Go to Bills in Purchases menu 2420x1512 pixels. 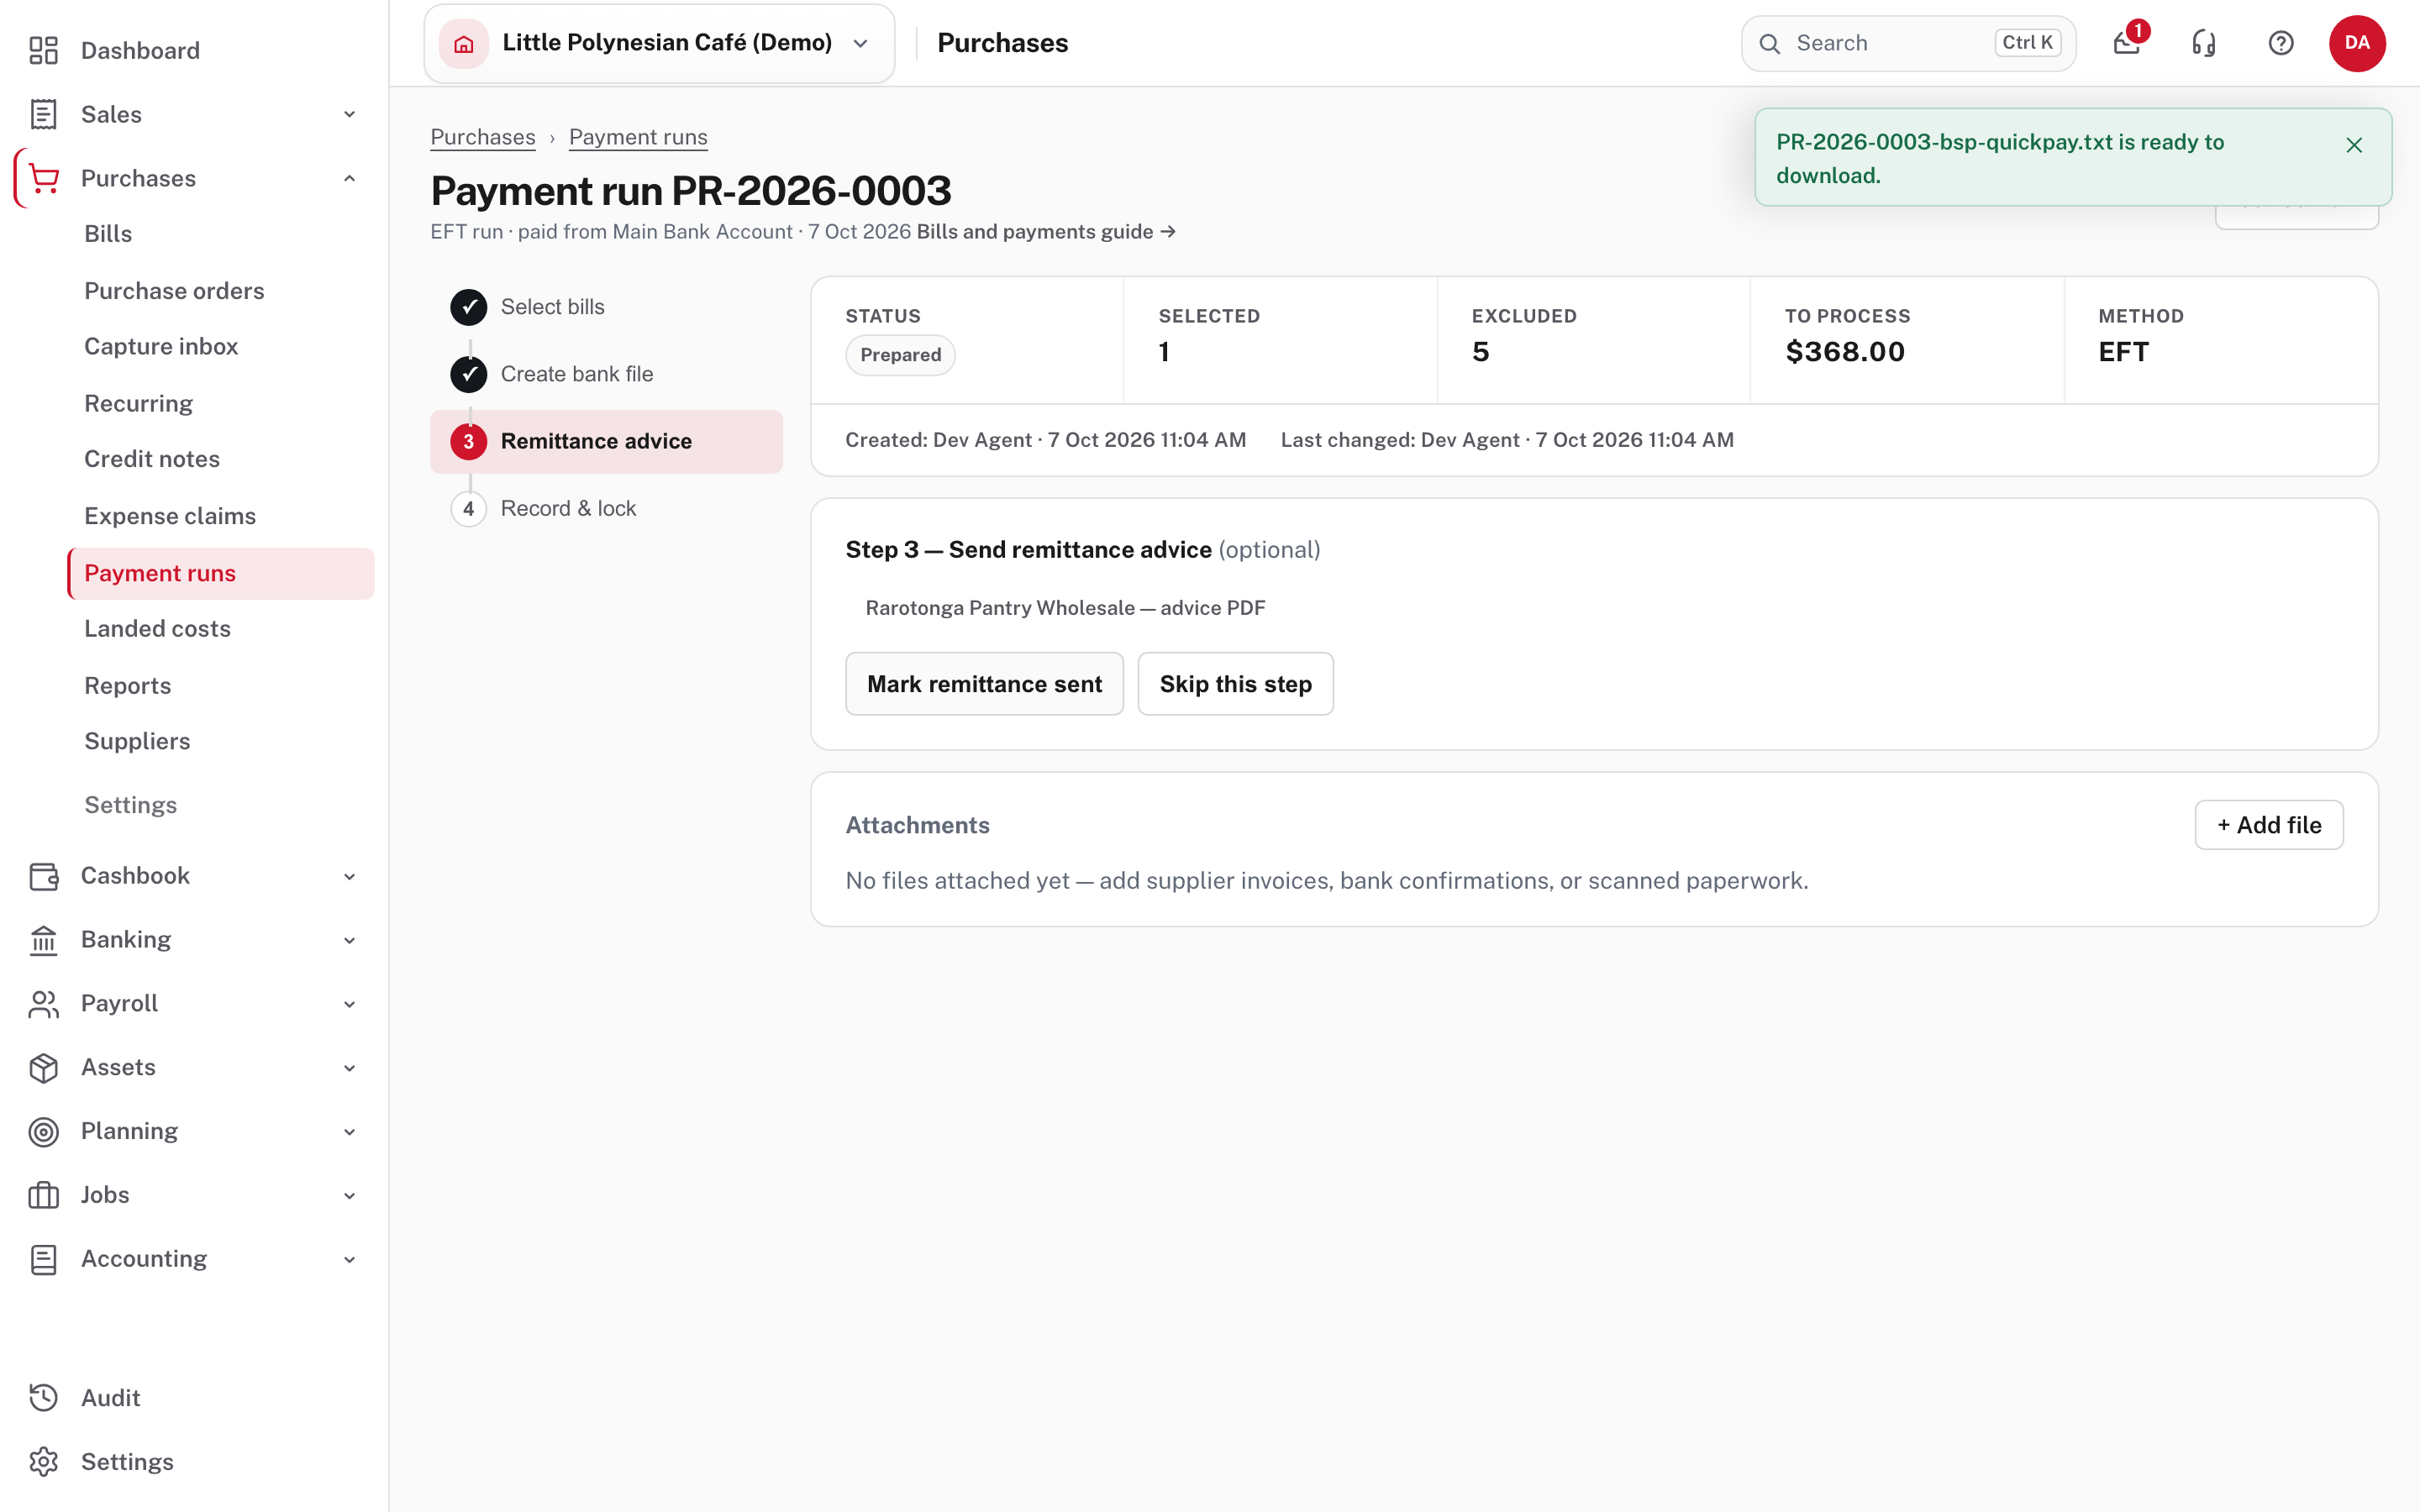tap(108, 234)
